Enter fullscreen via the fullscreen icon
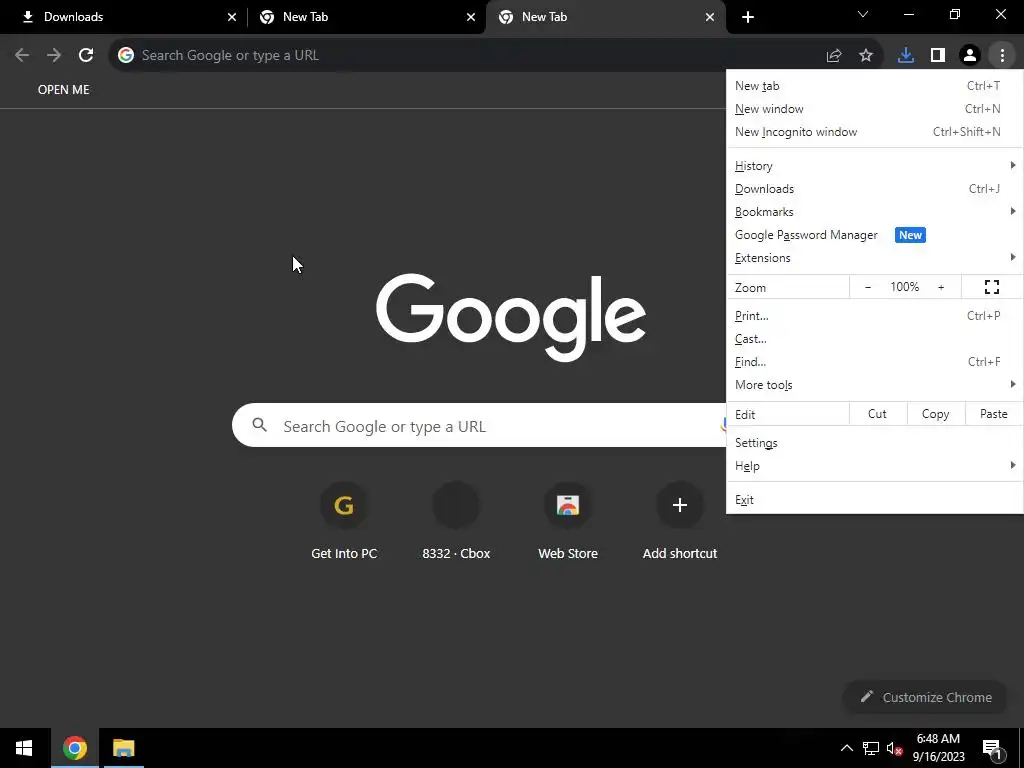This screenshot has width=1024, height=768. pos(991,287)
